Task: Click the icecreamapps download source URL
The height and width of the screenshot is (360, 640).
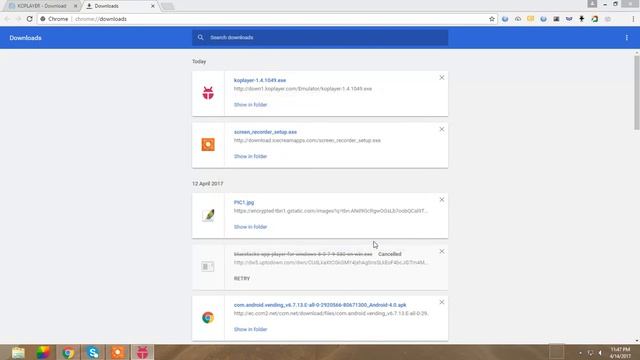Action: [x=307, y=140]
